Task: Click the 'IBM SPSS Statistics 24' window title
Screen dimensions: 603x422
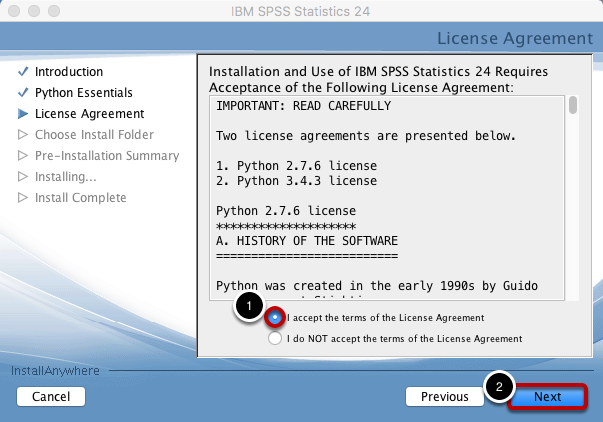Action: click(300, 11)
